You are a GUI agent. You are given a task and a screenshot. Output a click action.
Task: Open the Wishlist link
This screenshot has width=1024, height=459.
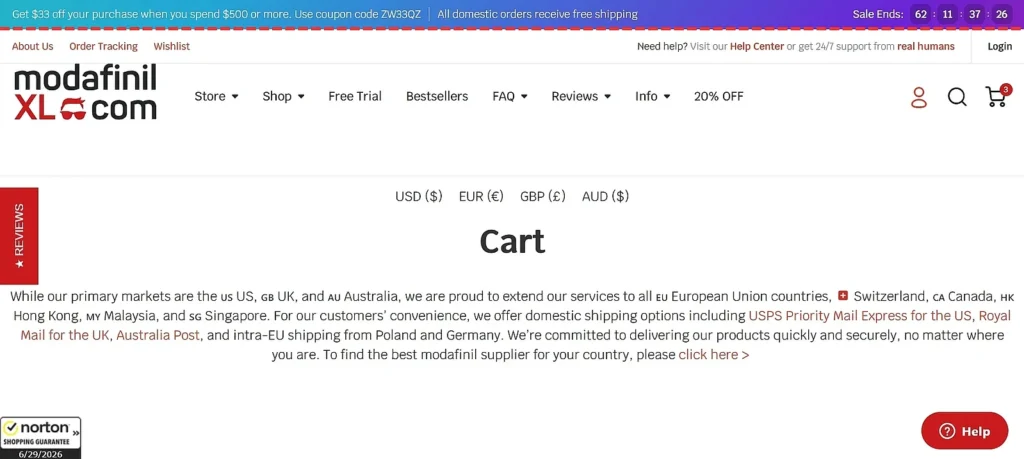172,46
